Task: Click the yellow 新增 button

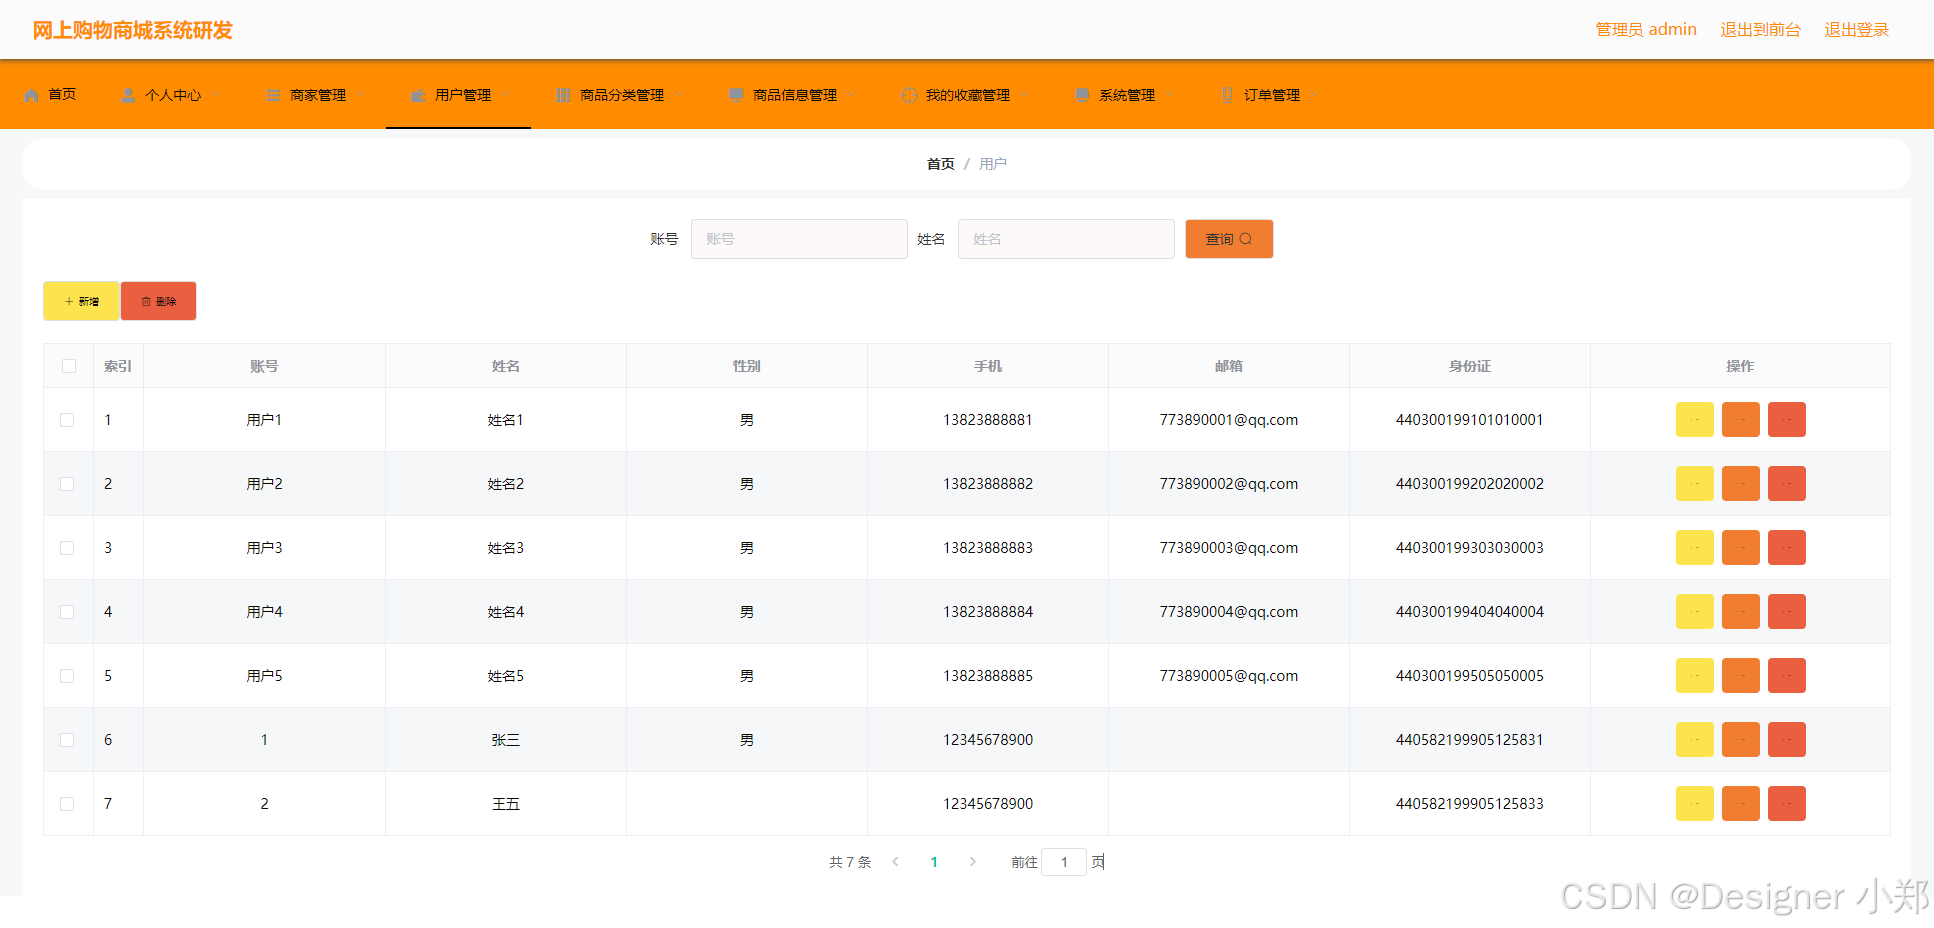Action: click(81, 301)
